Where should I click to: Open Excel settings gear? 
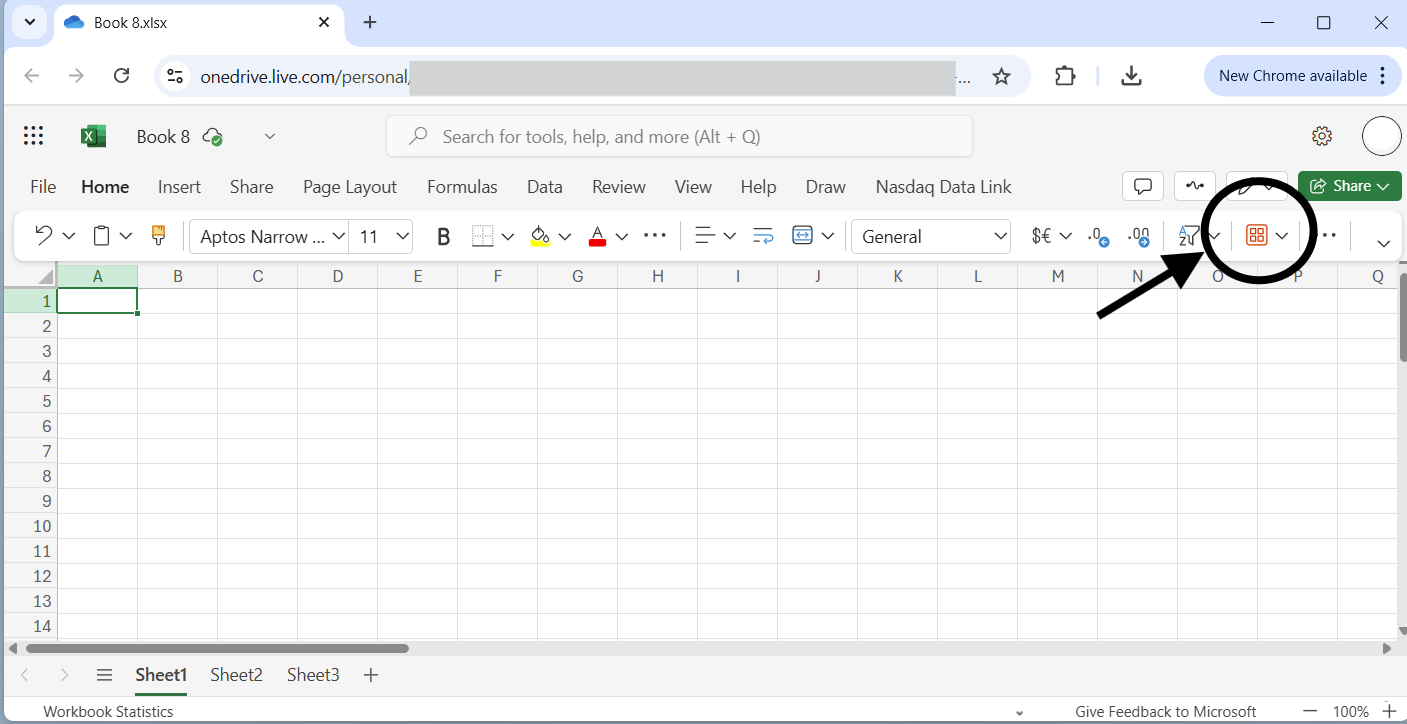click(1322, 136)
